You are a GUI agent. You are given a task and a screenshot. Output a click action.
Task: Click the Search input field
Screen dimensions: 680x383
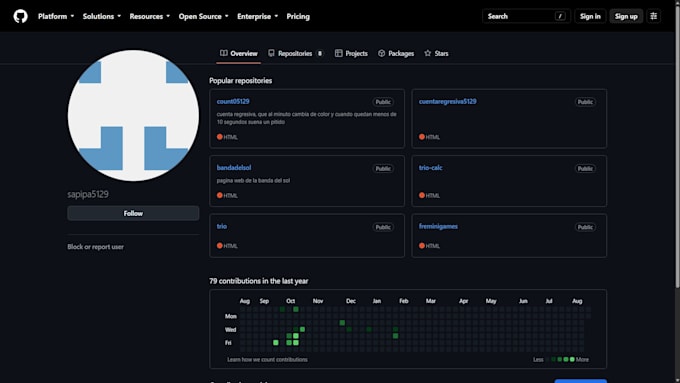526,16
